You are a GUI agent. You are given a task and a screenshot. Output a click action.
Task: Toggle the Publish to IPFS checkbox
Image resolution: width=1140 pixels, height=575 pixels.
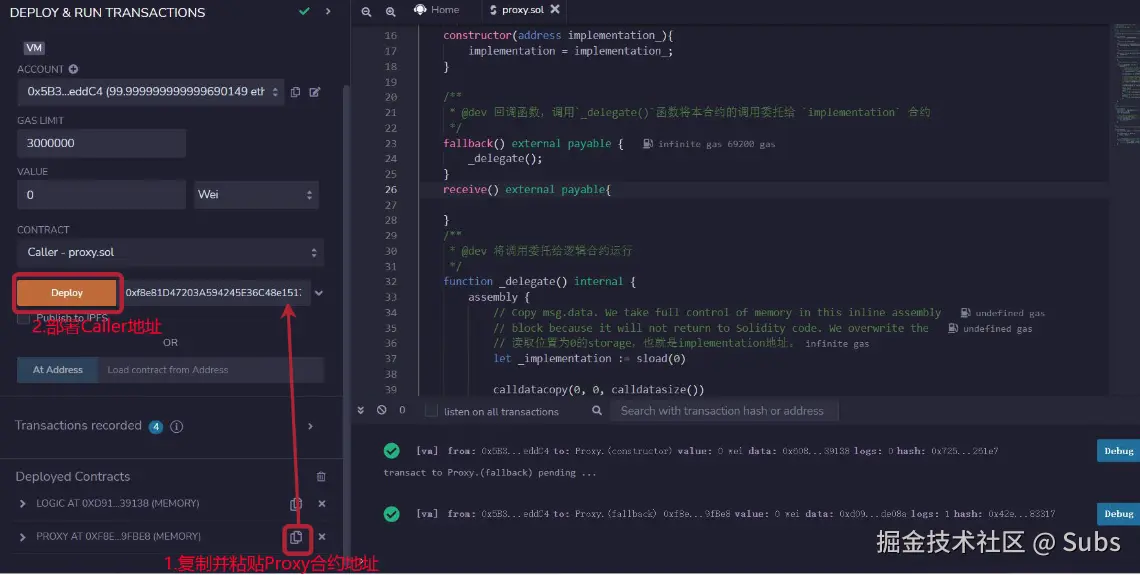click(x=23, y=318)
